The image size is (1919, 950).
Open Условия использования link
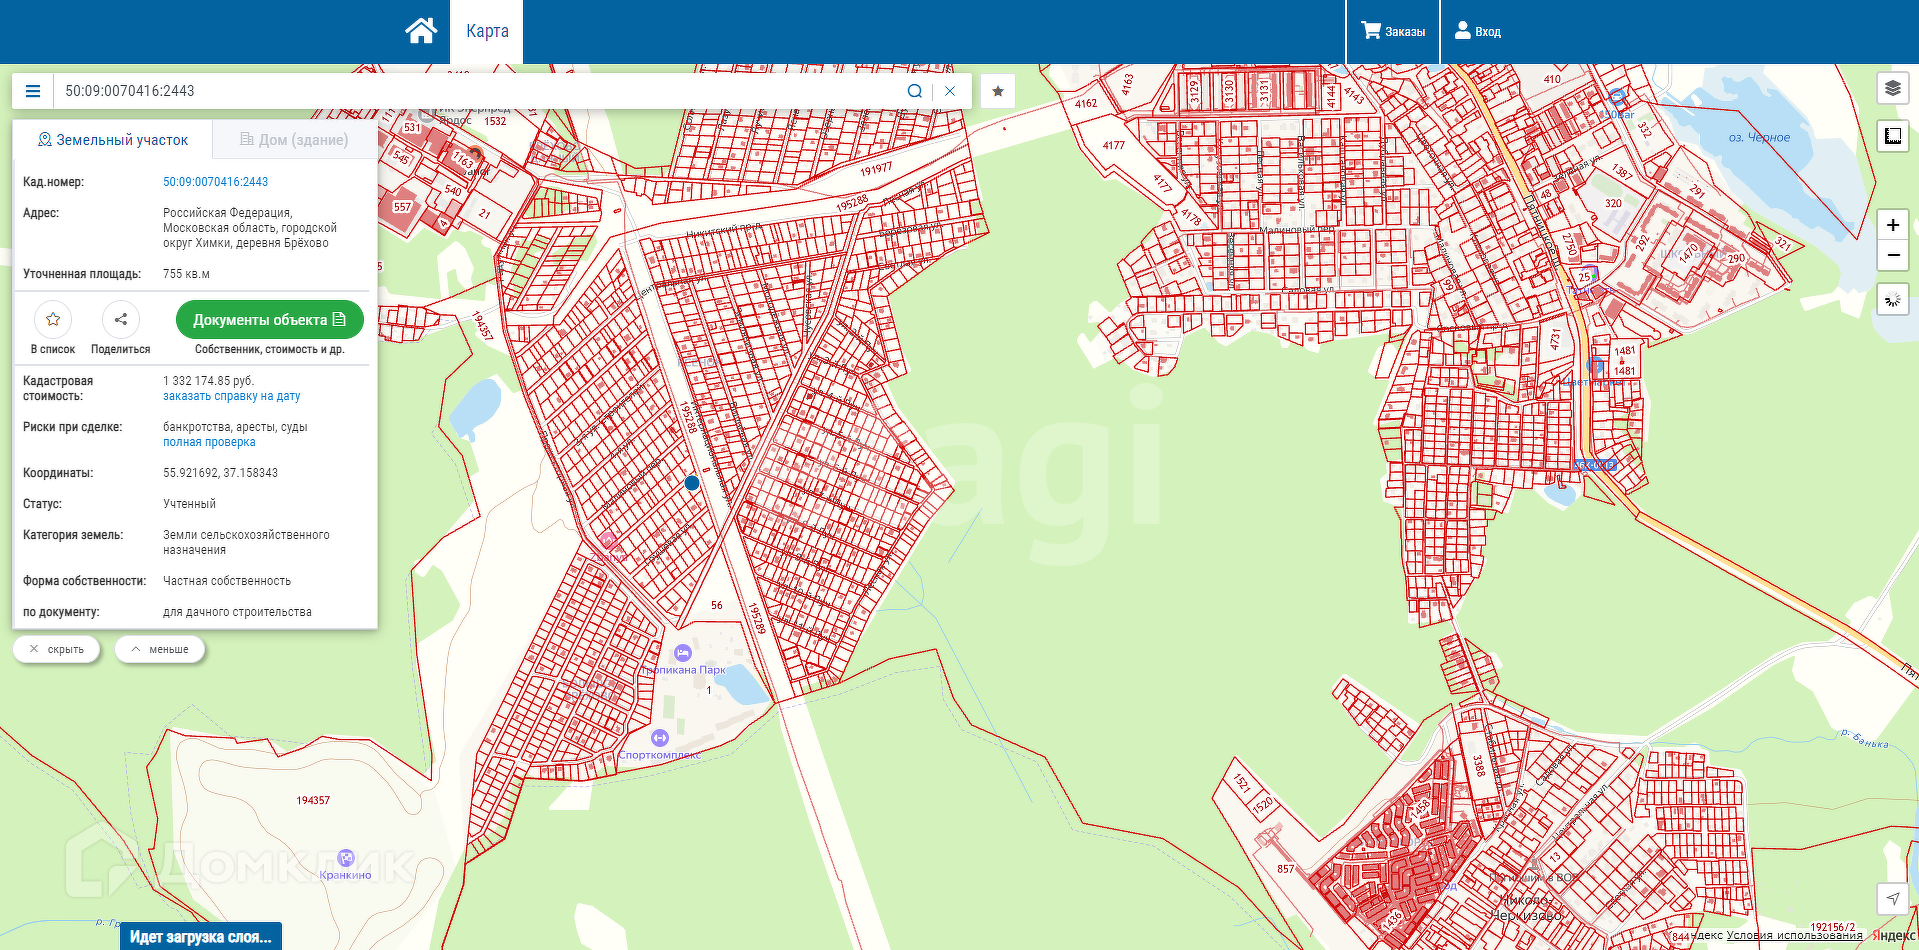[1795, 936]
